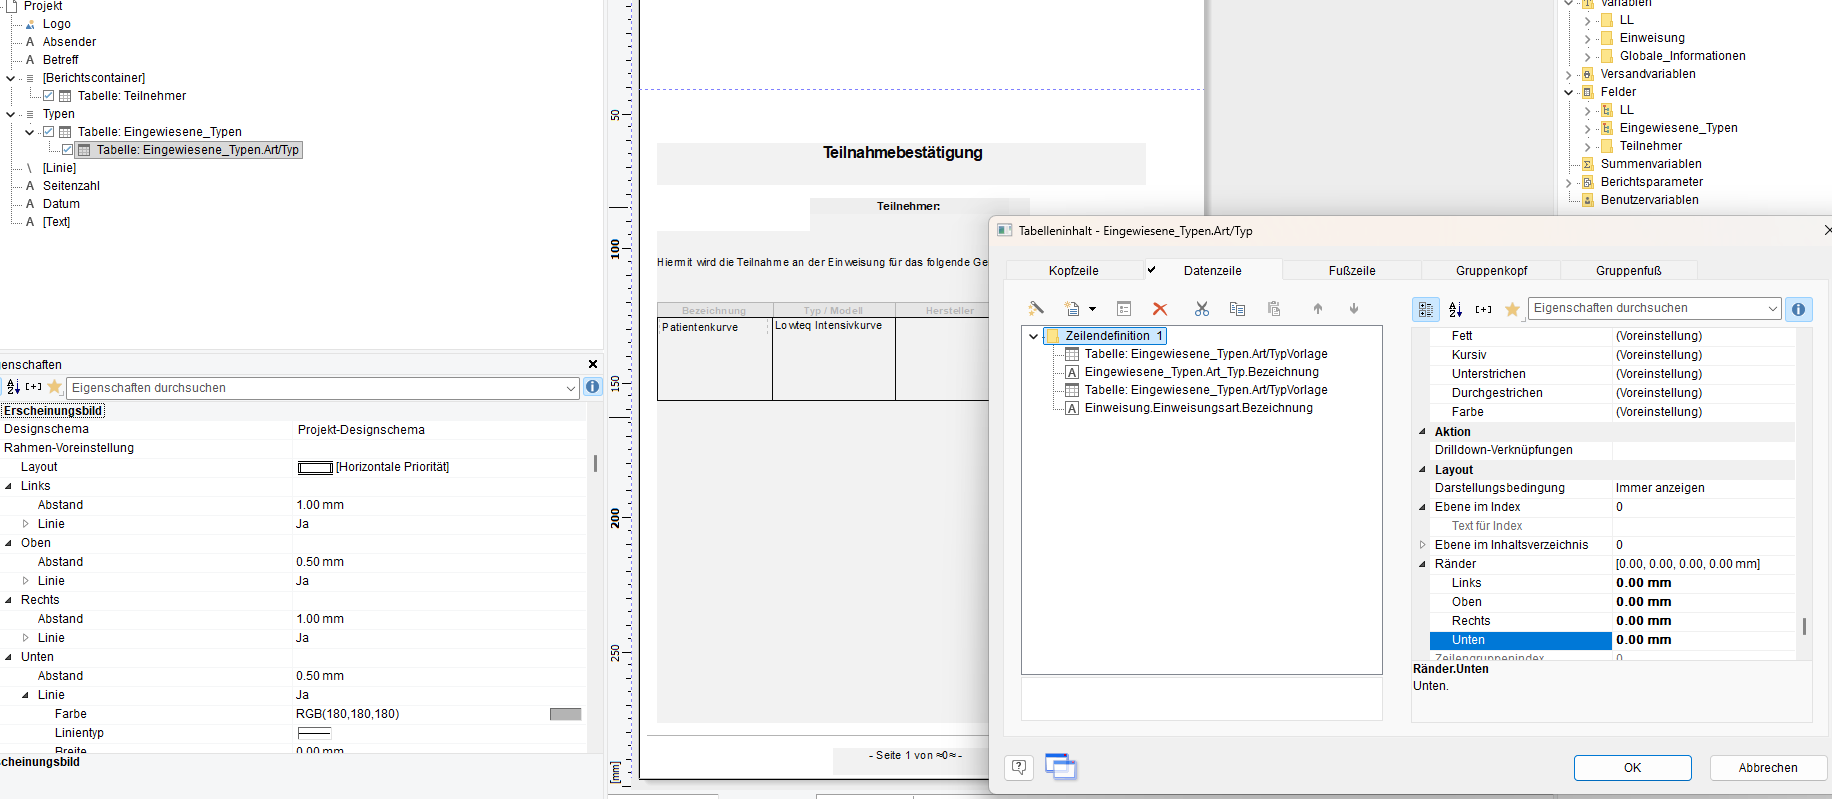Click the red delete icon in dialog toolbar
Image resolution: width=1832 pixels, height=799 pixels.
click(1160, 309)
